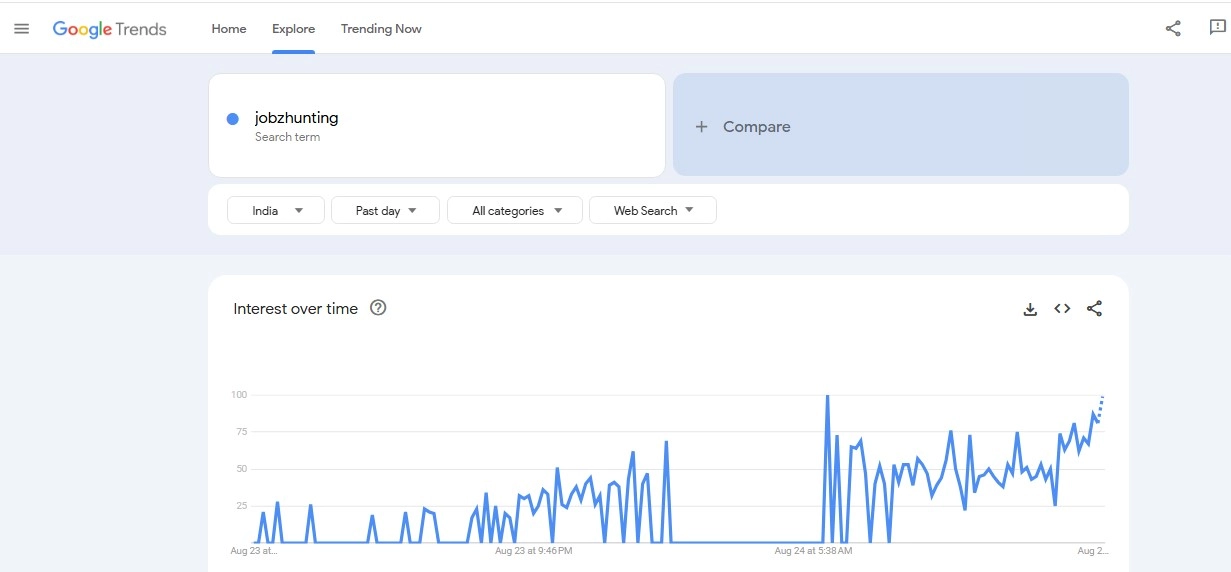The width and height of the screenshot is (1231, 572).
Task: Download the Interest over time CSV
Action: 1030,309
